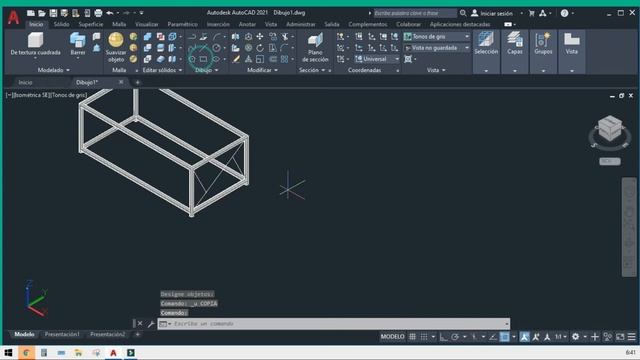Open the workspace gear icon in status bar

tap(576, 337)
